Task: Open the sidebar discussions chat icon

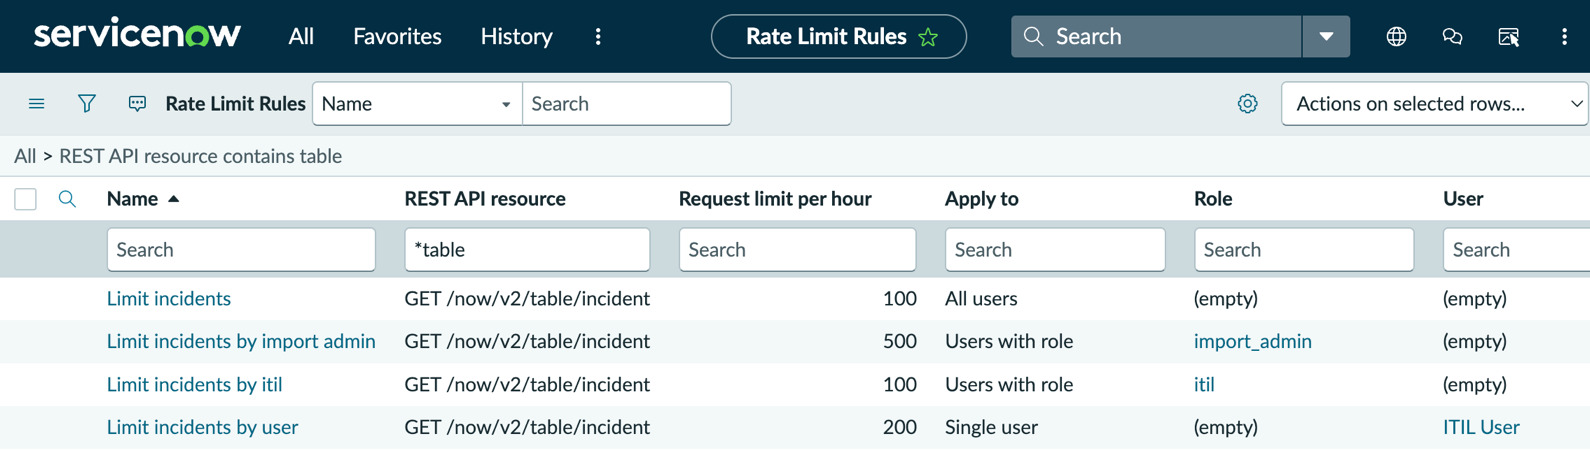Action: 1452,37
